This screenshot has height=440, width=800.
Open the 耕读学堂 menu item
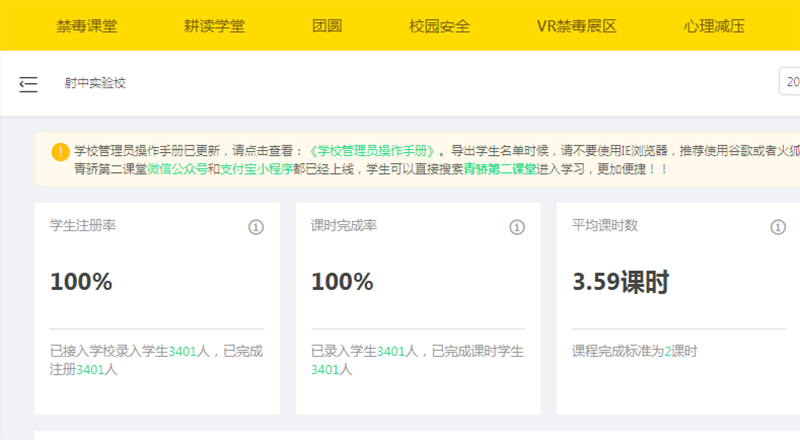(x=214, y=26)
